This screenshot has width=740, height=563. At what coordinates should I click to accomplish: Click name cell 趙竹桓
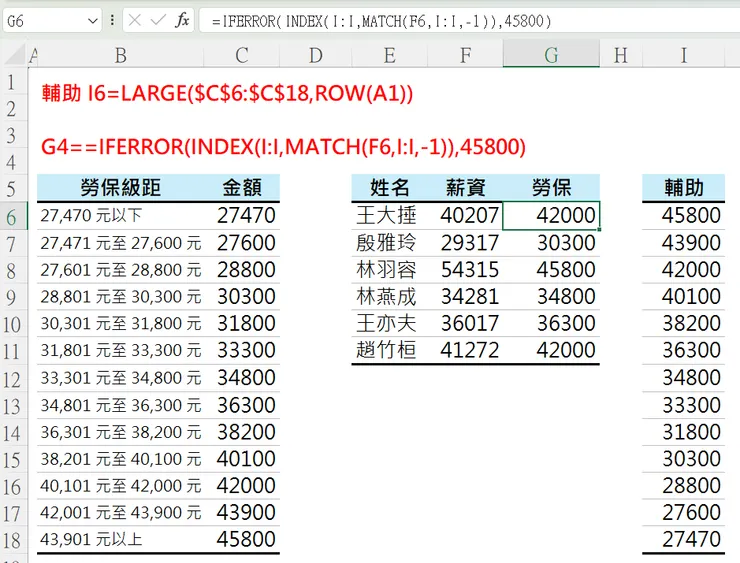pos(390,351)
